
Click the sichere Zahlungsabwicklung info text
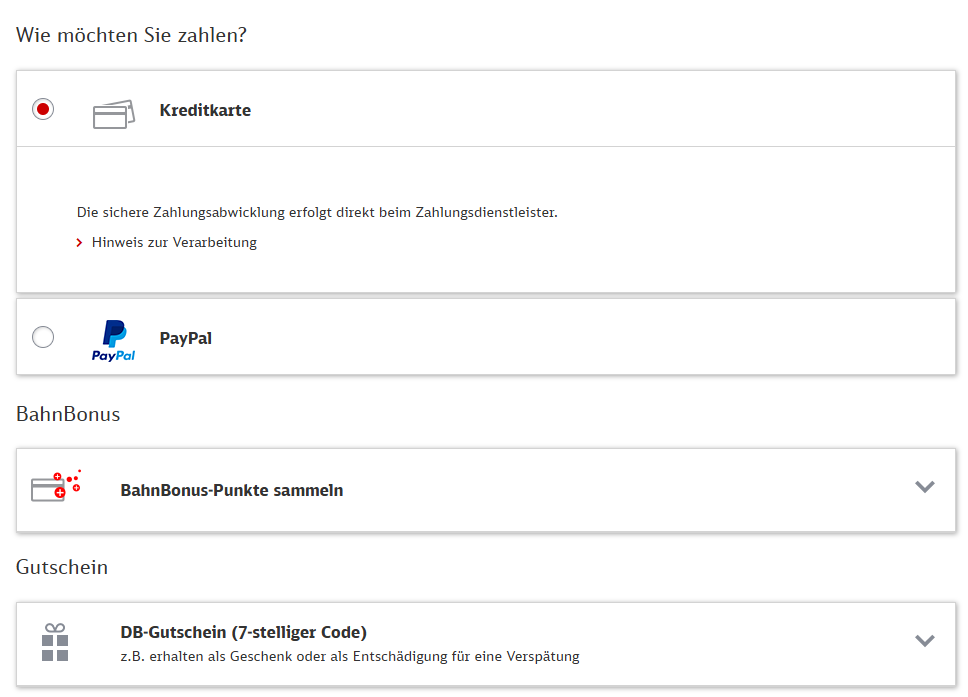pyautogui.click(x=317, y=213)
